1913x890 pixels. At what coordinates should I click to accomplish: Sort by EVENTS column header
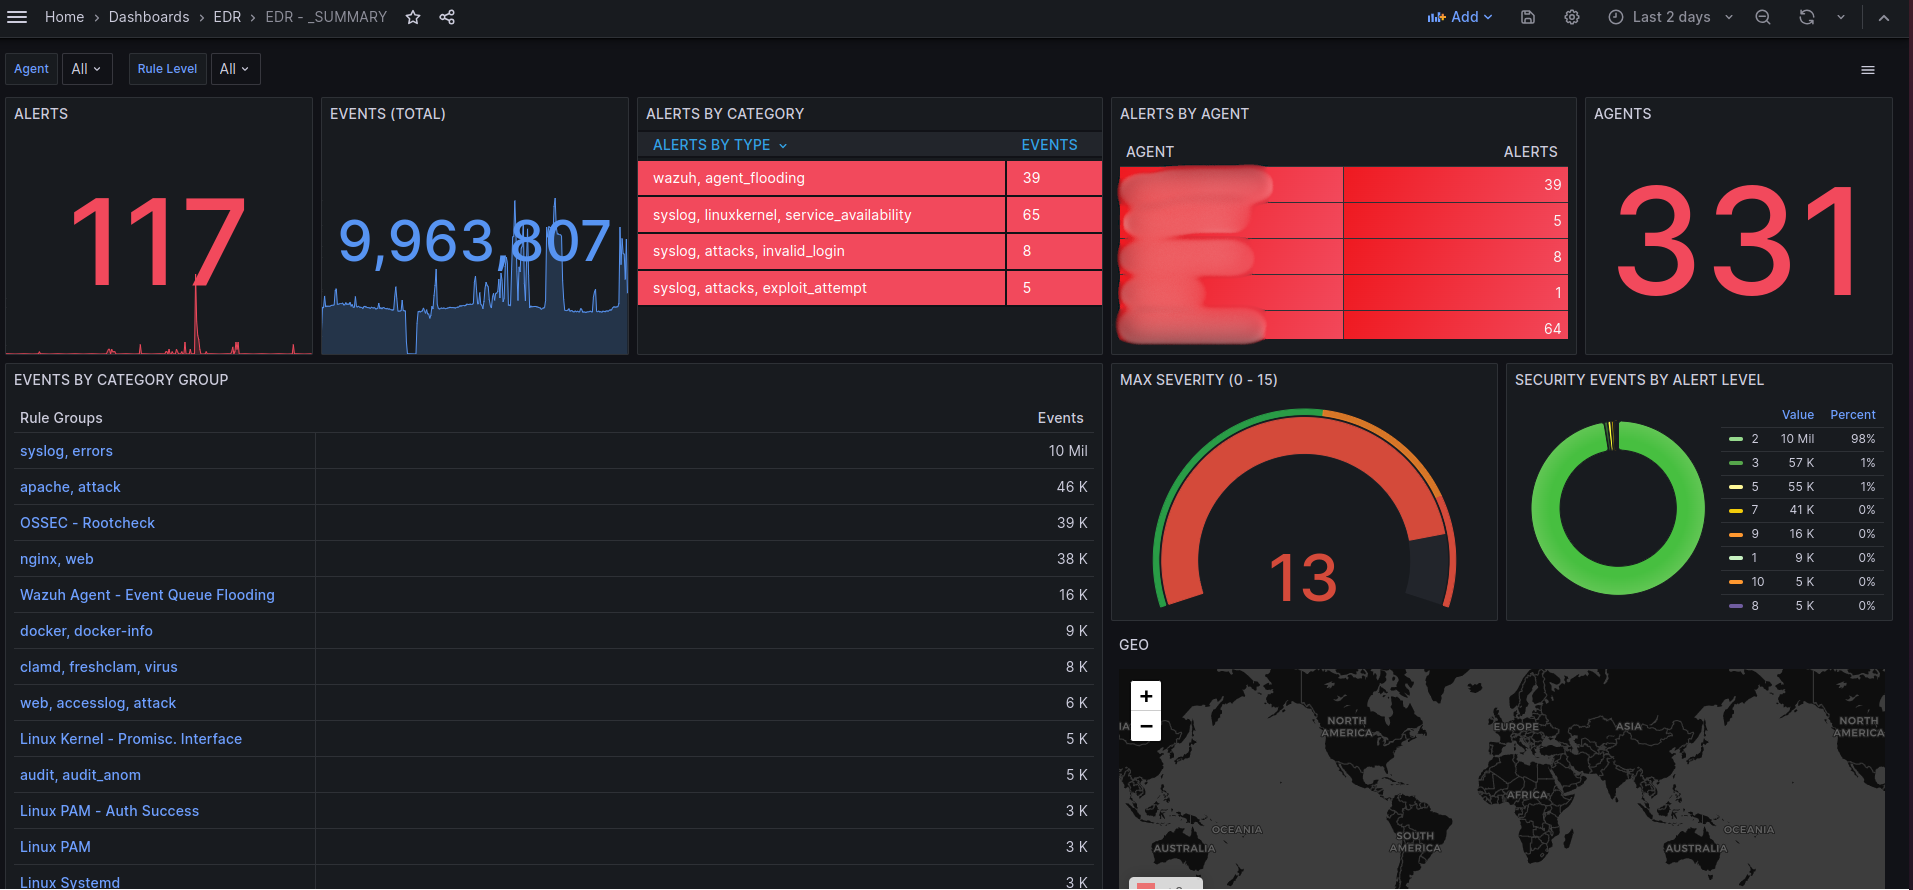tap(1049, 145)
